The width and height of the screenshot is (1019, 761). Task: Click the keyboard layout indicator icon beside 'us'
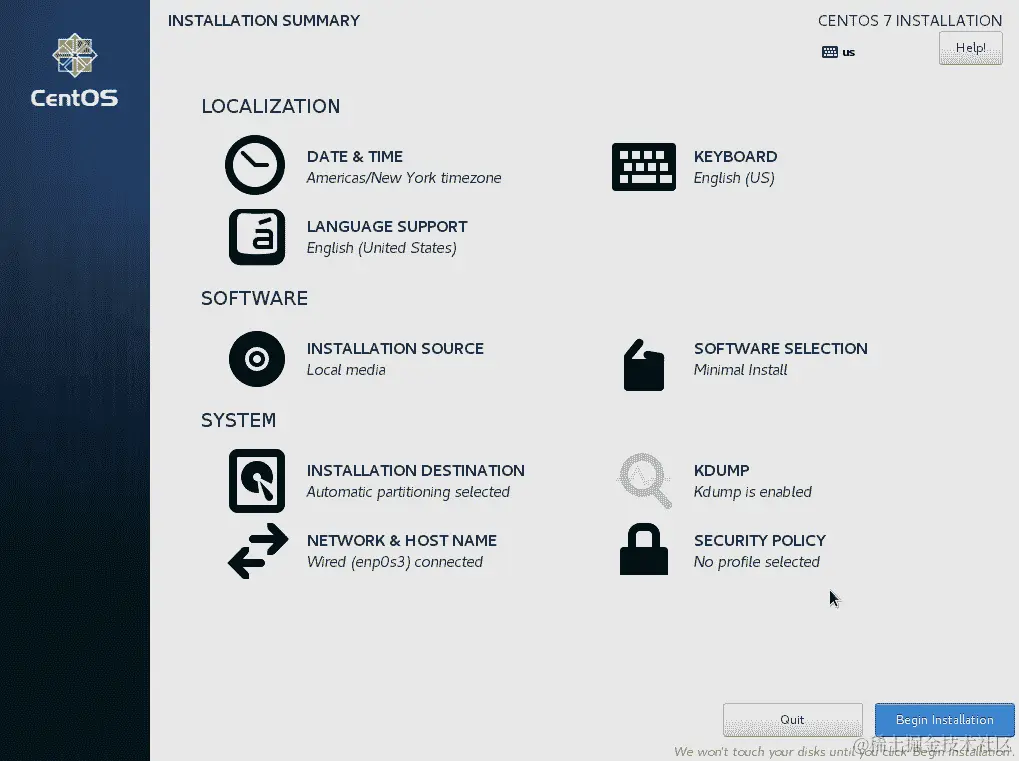(830, 52)
